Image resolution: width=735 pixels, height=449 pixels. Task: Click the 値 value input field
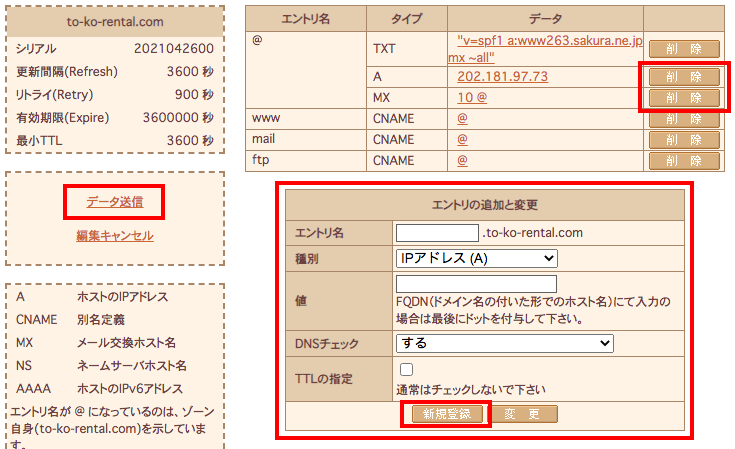(x=476, y=284)
